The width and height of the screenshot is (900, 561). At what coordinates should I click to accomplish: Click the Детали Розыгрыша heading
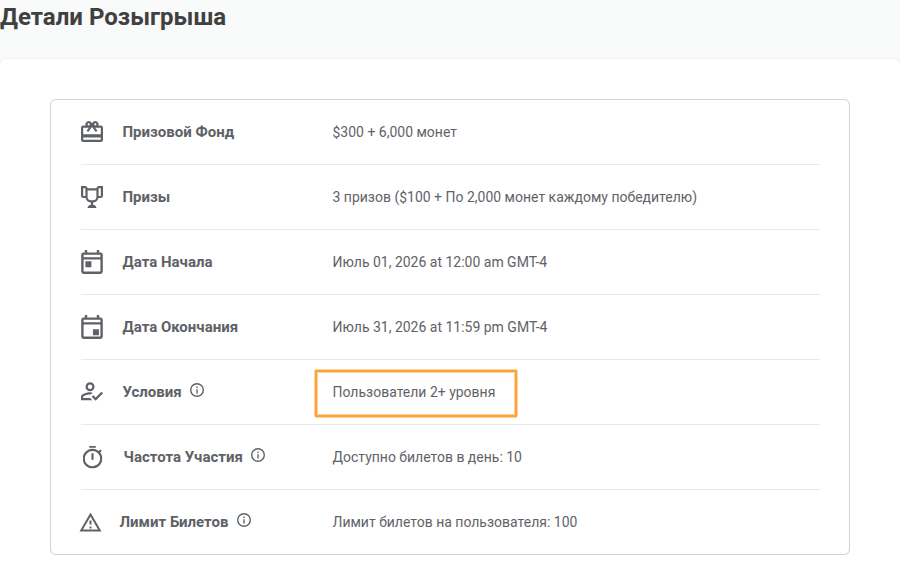[x=112, y=17]
